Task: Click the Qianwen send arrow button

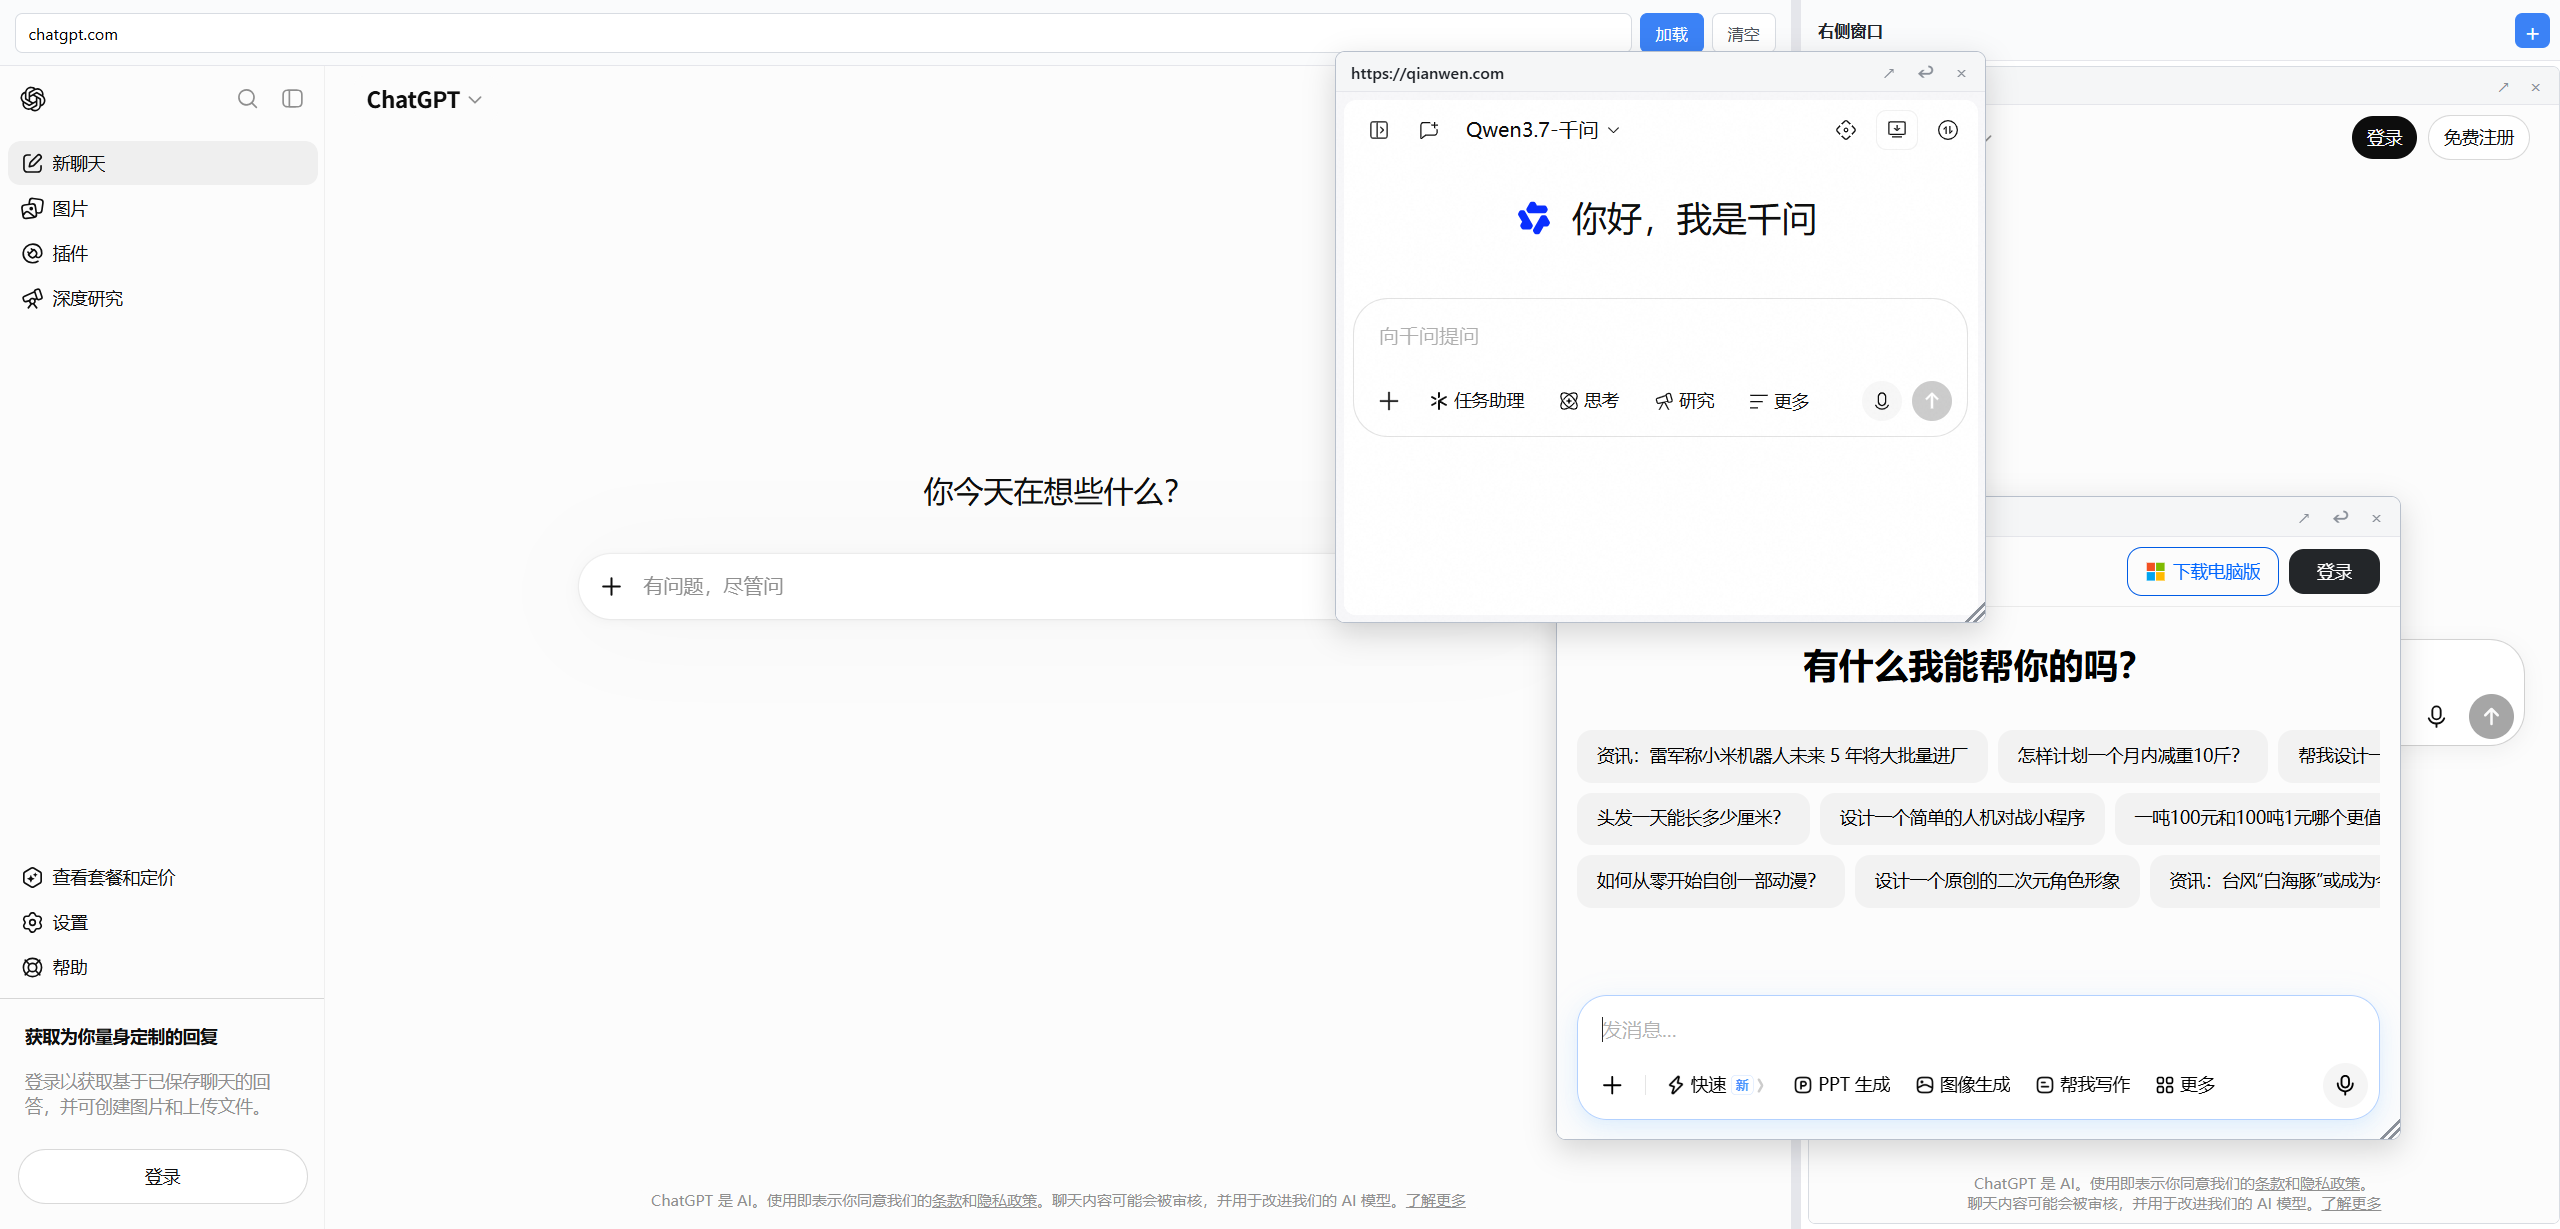Action: 1932,401
